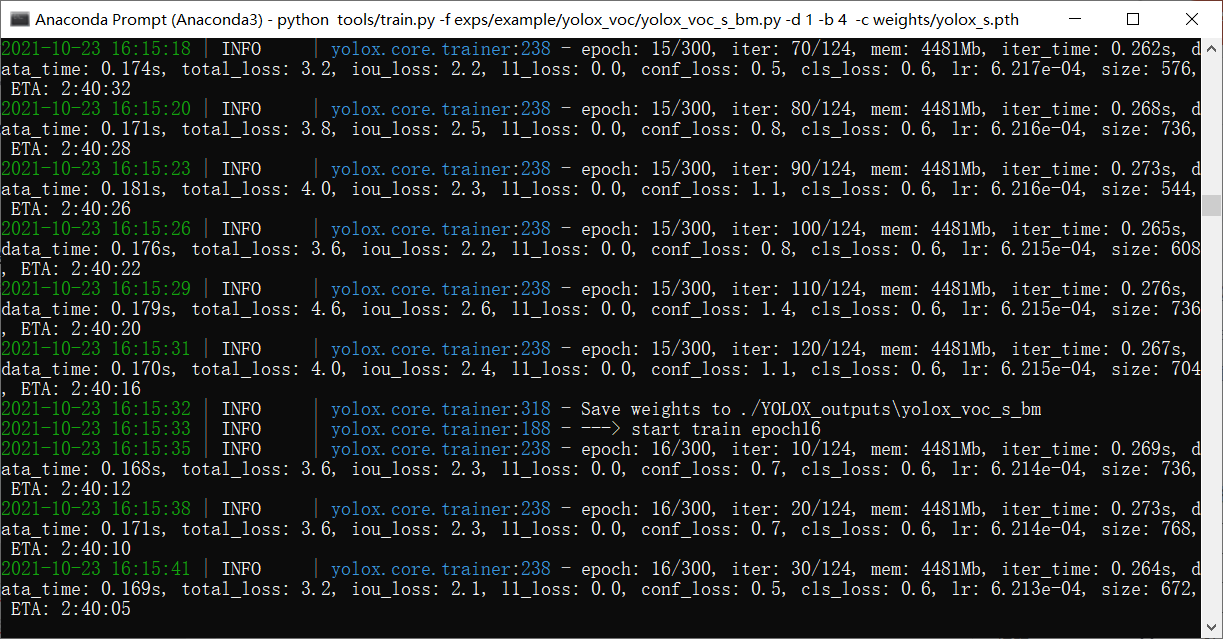Click the timestamp 2021-10-23 16:15:35
The width and height of the screenshot is (1223, 639).
point(96,449)
